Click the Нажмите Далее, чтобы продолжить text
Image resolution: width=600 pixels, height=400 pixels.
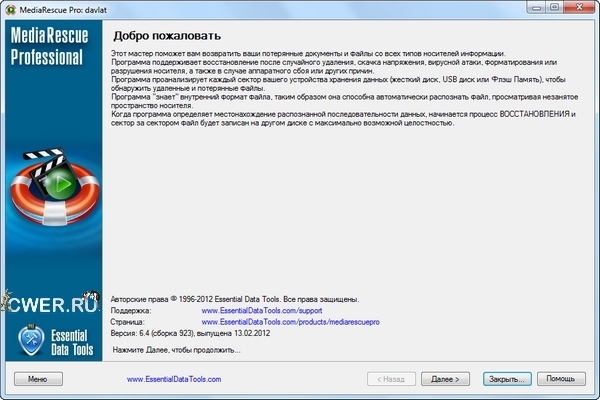(176, 350)
